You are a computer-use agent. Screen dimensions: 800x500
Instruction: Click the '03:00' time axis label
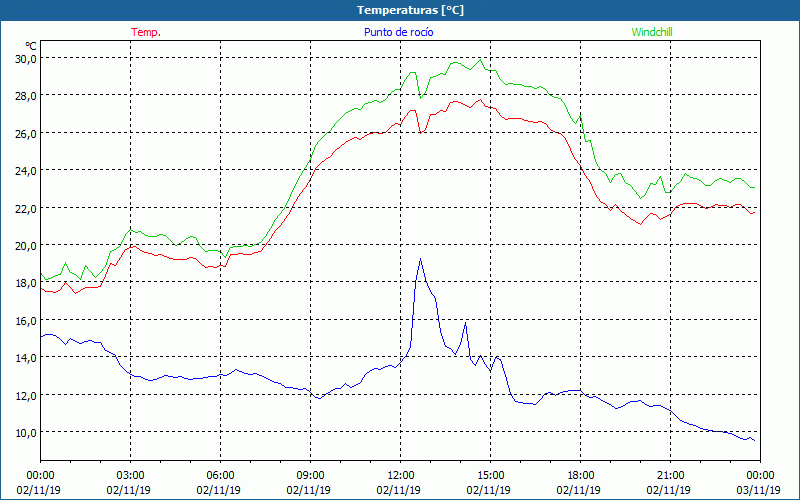point(131,476)
